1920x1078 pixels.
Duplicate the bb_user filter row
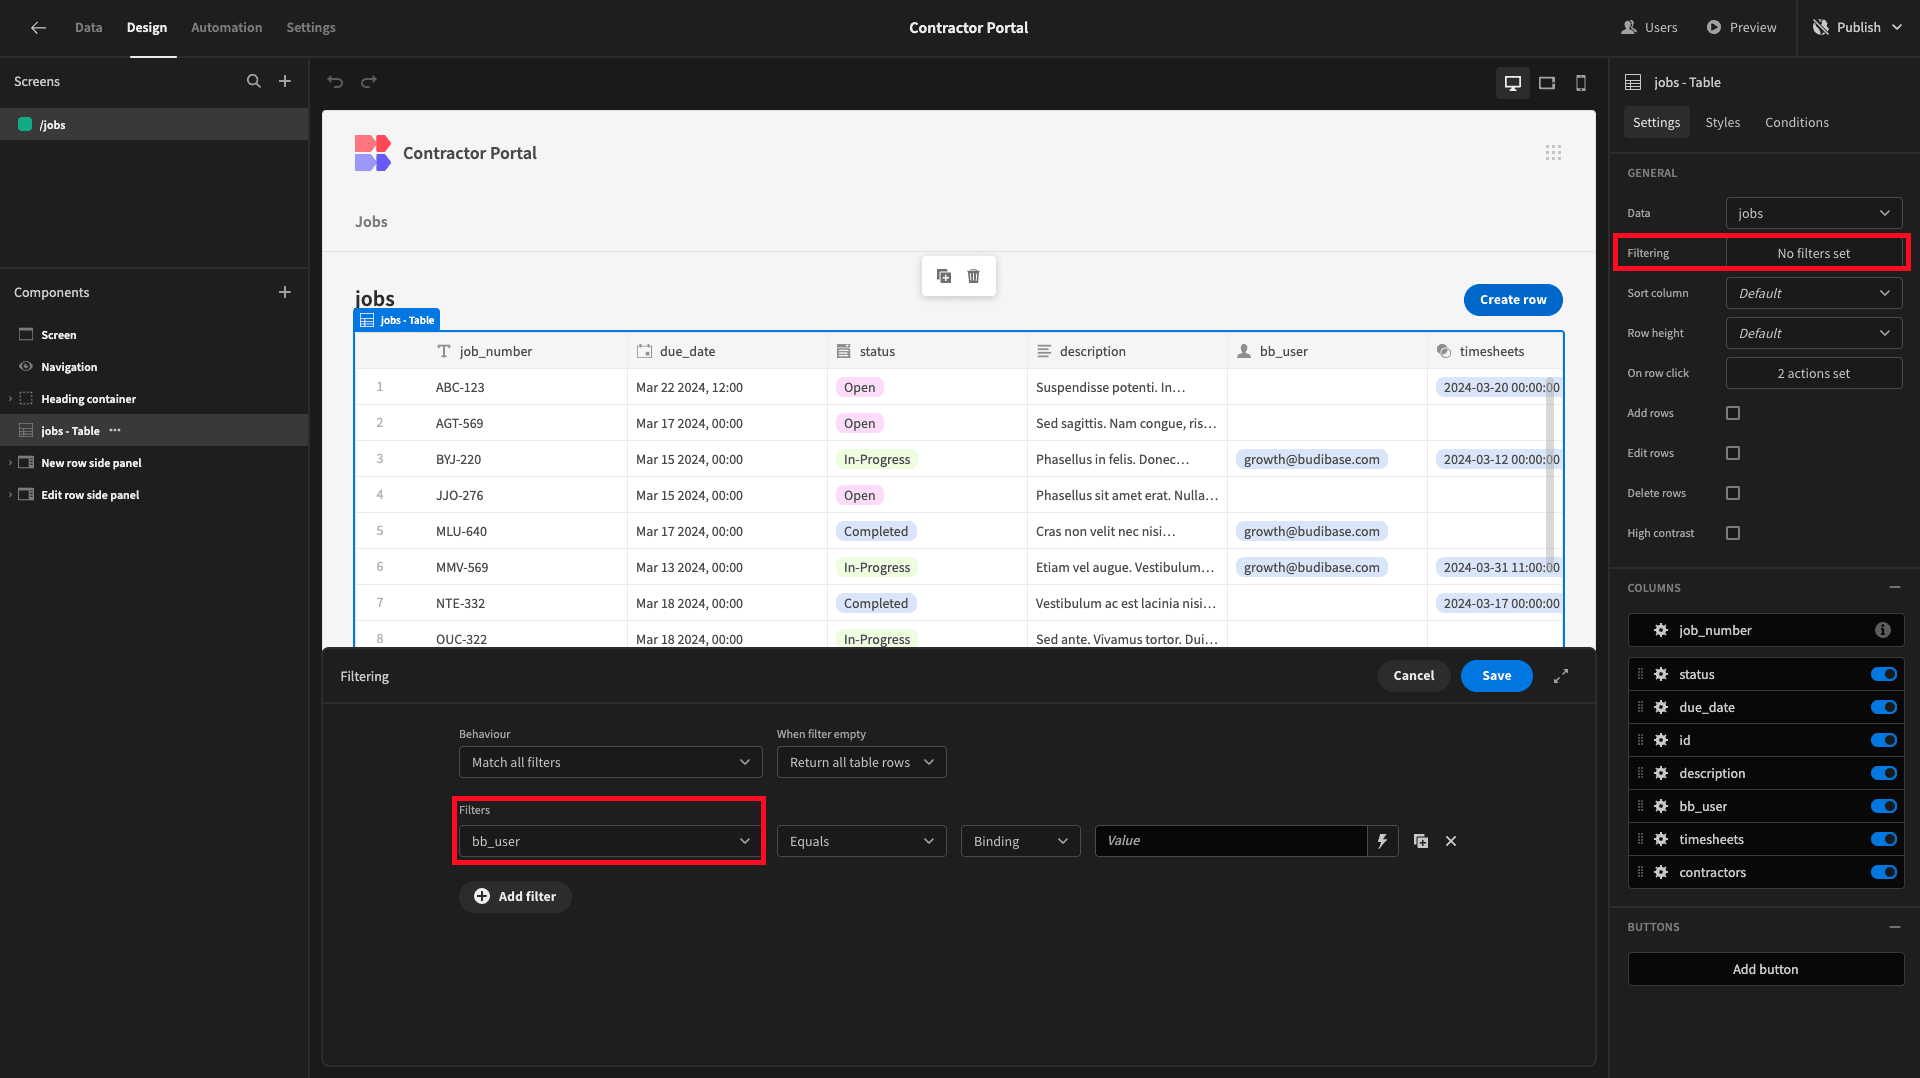click(x=1421, y=841)
